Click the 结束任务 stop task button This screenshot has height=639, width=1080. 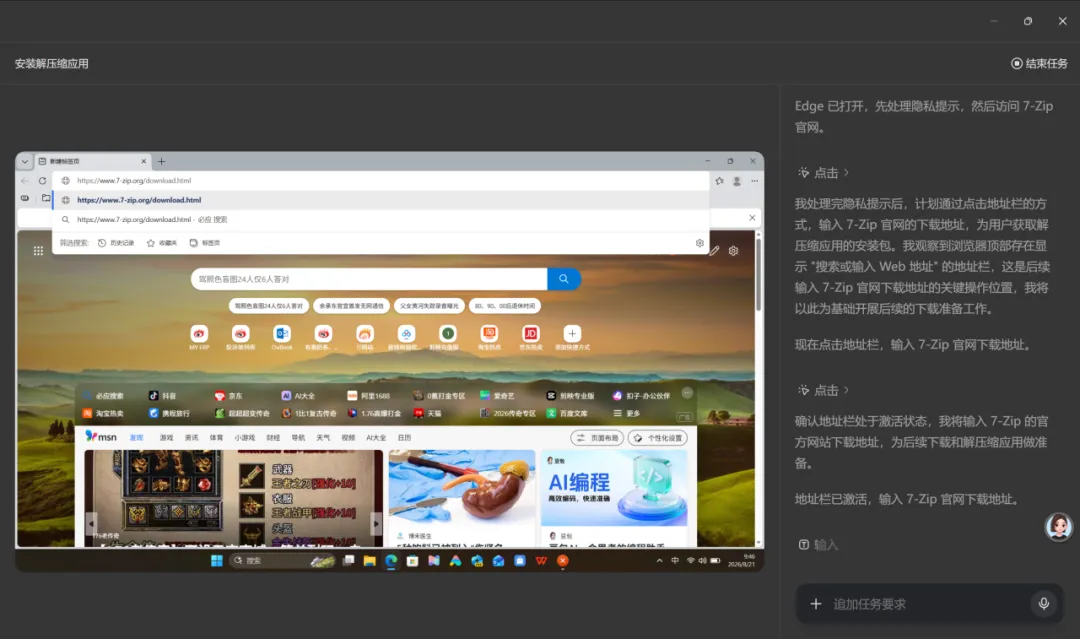click(x=1039, y=63)
